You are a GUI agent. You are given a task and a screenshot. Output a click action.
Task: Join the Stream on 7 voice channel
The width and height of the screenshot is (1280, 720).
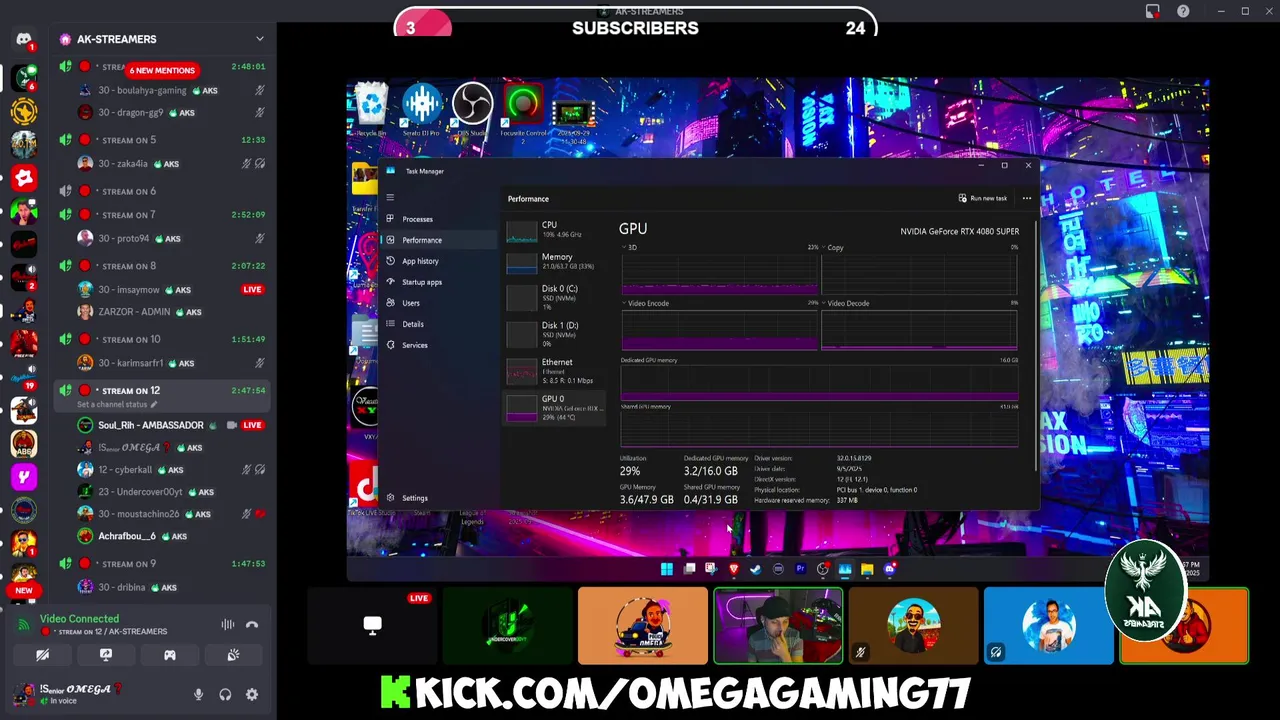coord(160,215)
